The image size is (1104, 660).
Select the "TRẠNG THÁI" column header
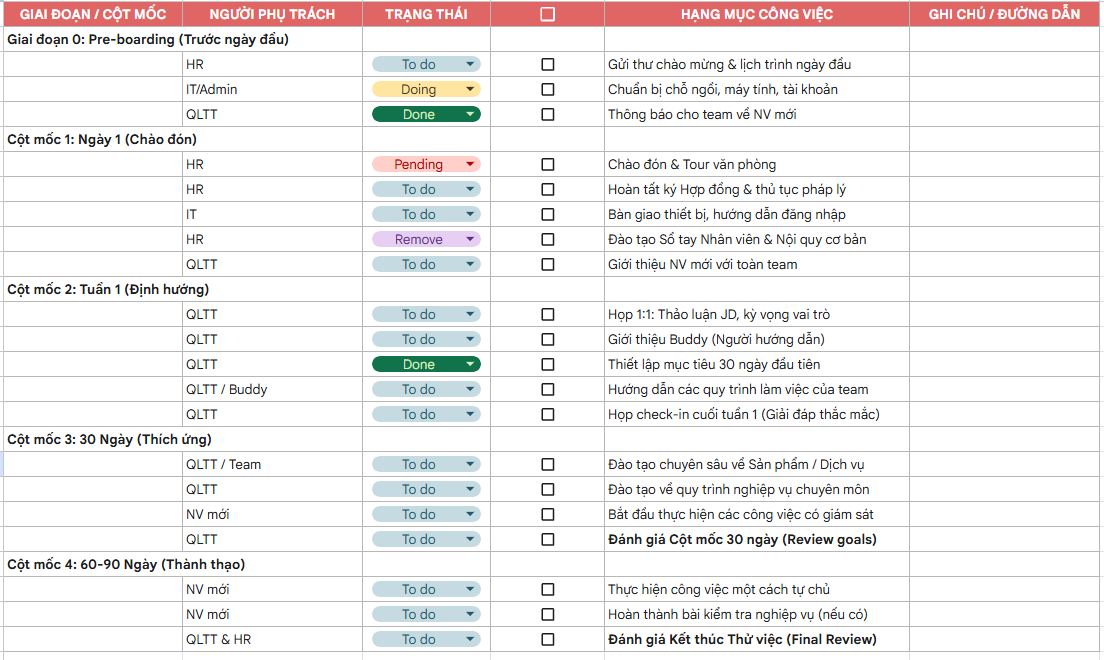pos(426,14)
